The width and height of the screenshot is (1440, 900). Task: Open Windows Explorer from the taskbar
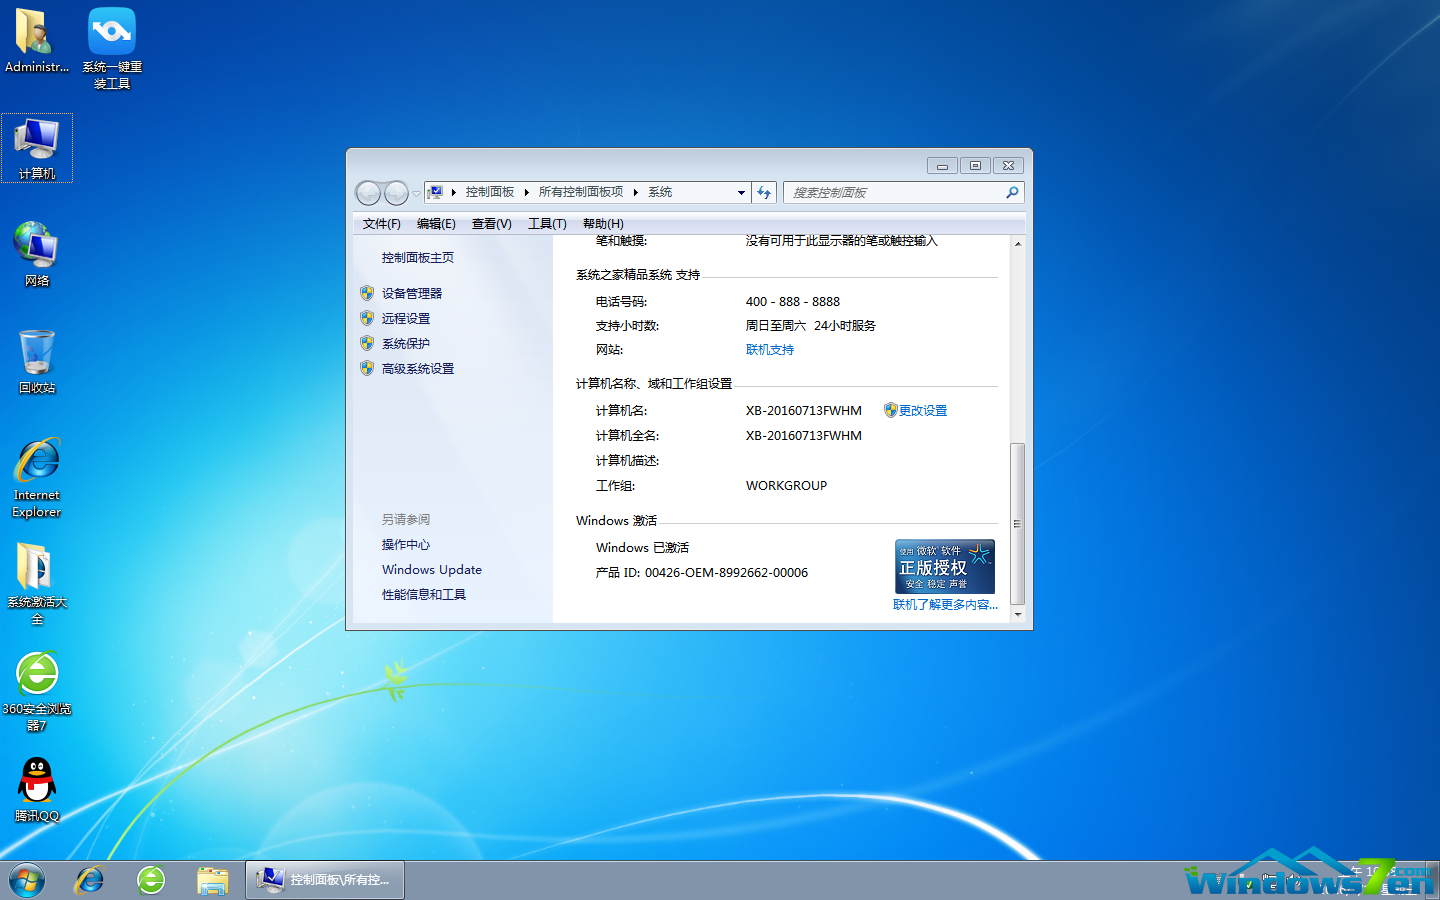(213, 880)
